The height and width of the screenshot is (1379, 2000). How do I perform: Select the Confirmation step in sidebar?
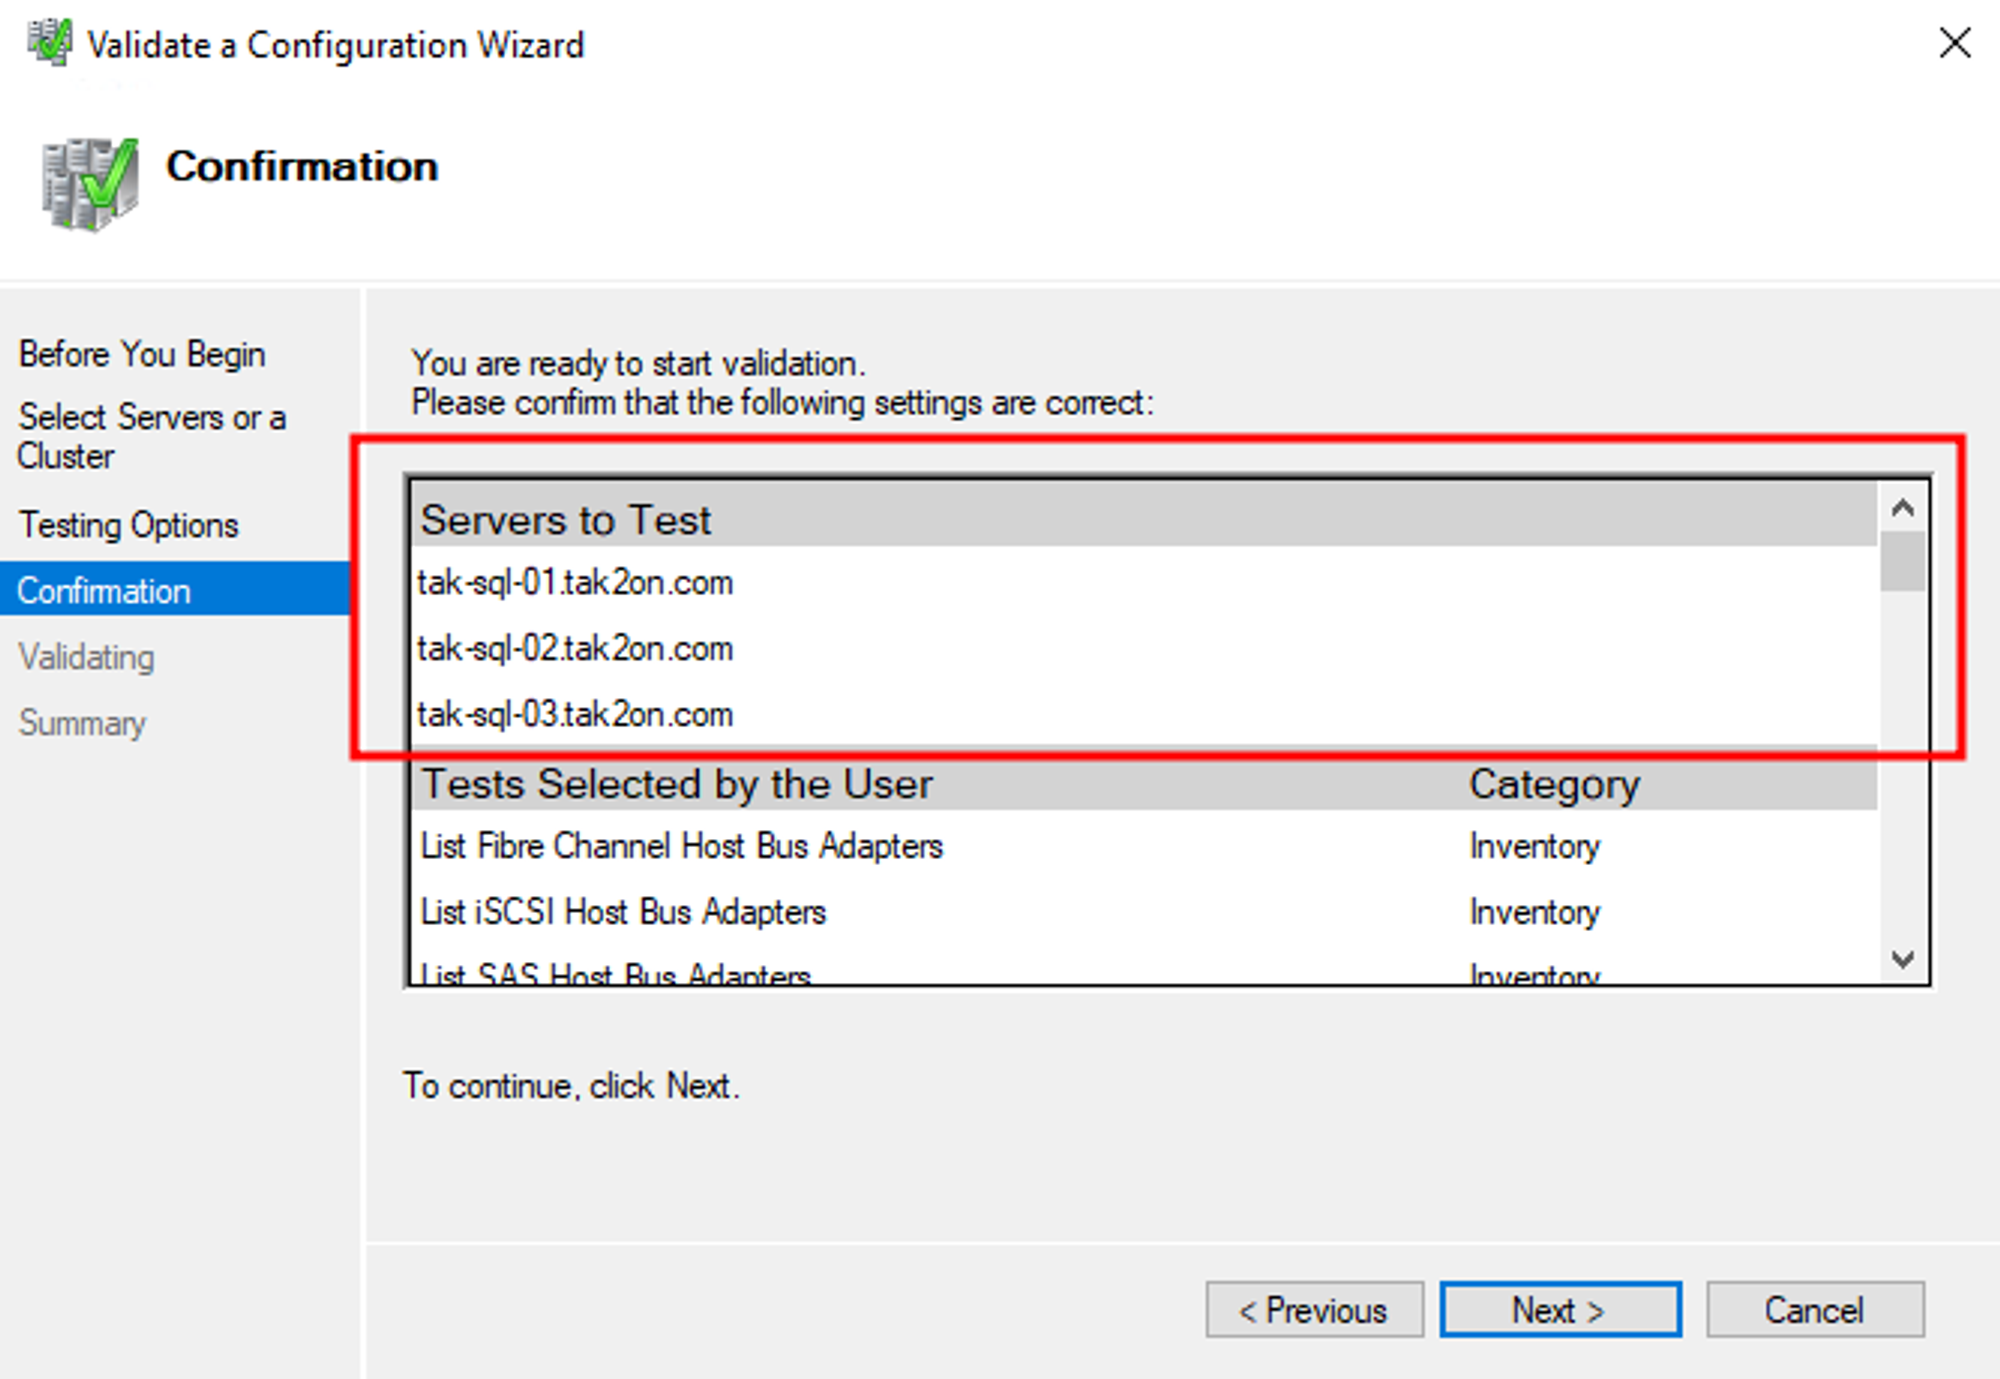pos(104,590)
